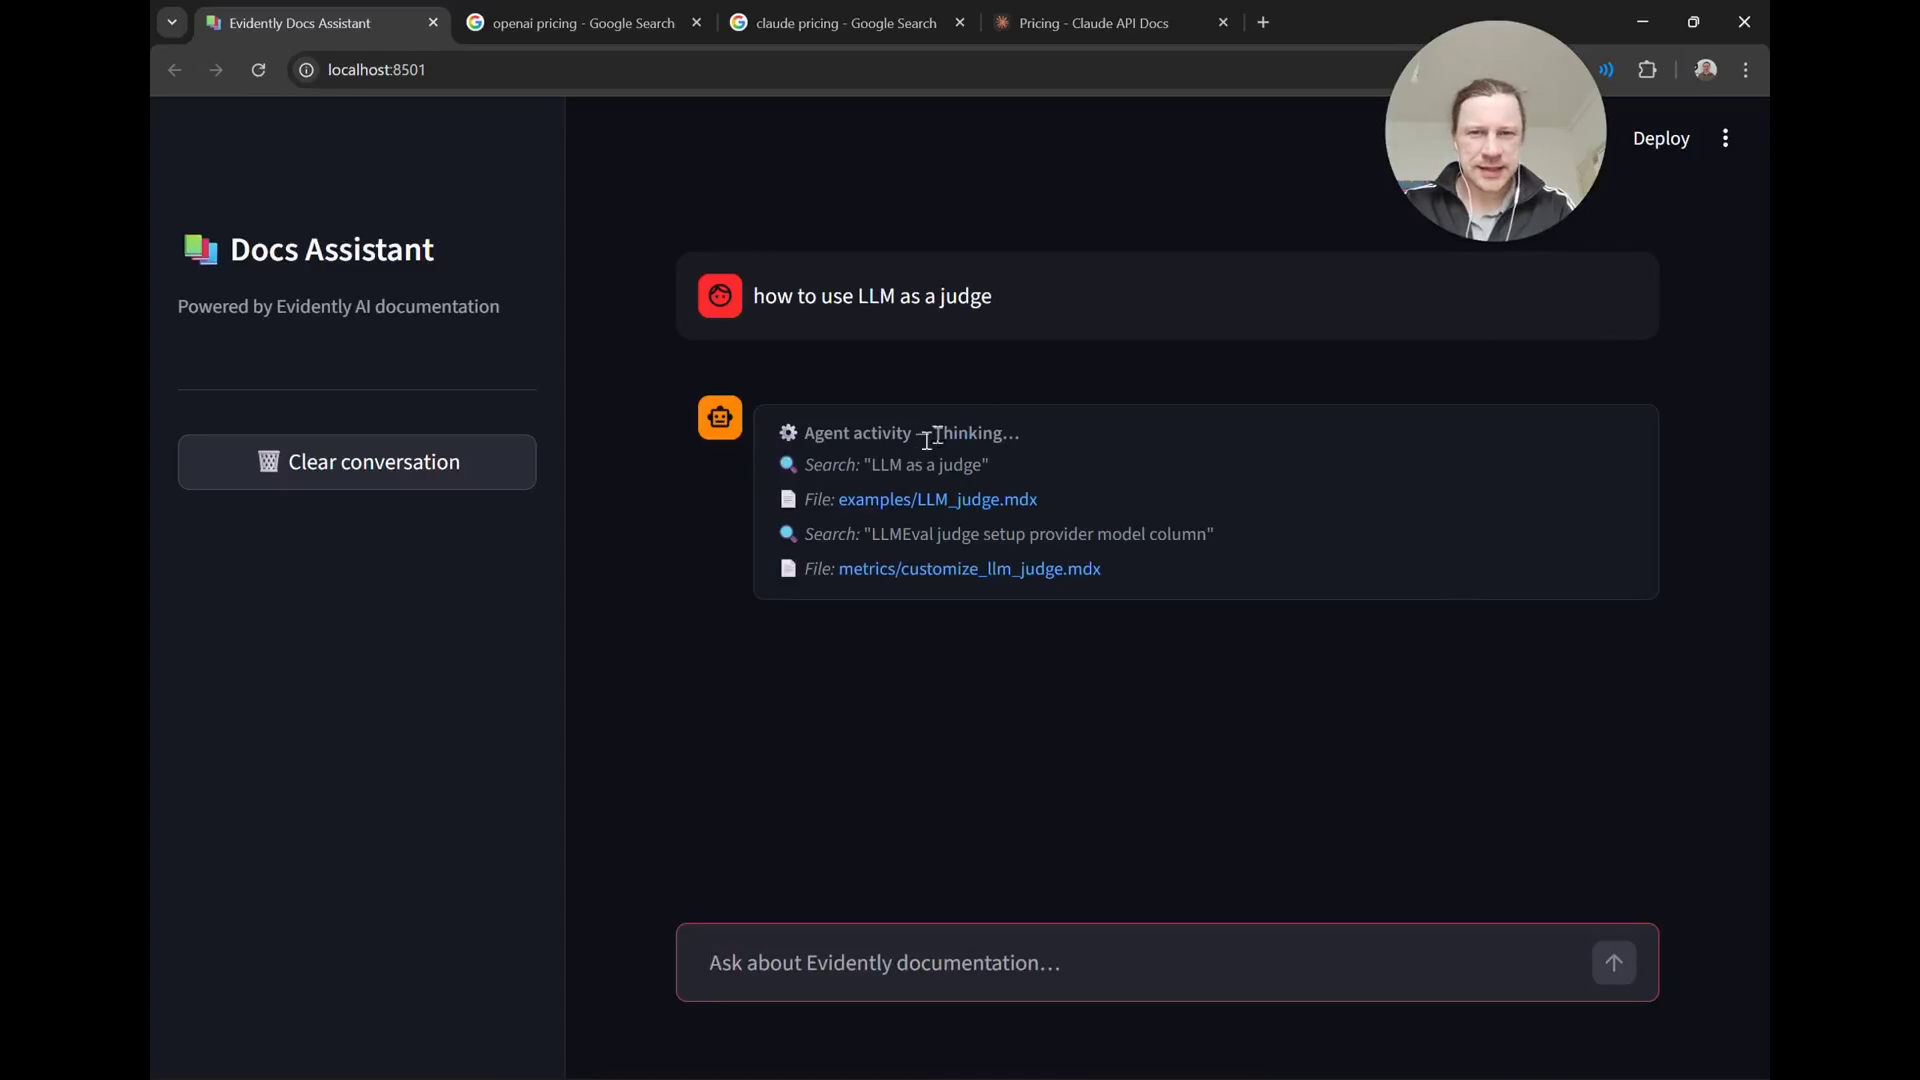Open the Streamlit three-dot main menu
This screenshot has height=1080, width=1920.
tap(1725, 138)
